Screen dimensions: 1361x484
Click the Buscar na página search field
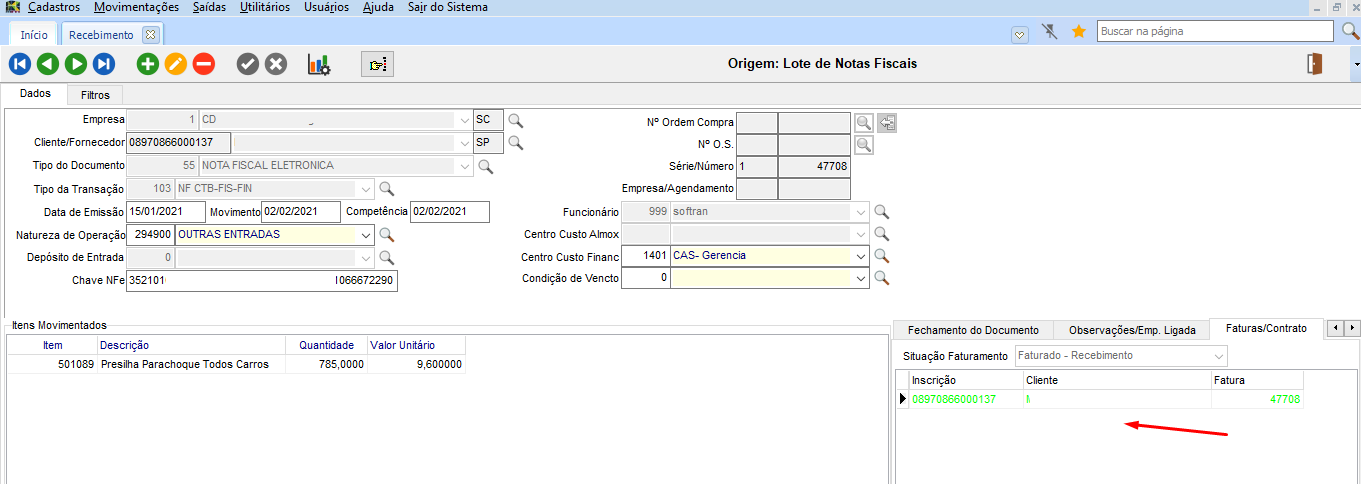(1215, 32)
